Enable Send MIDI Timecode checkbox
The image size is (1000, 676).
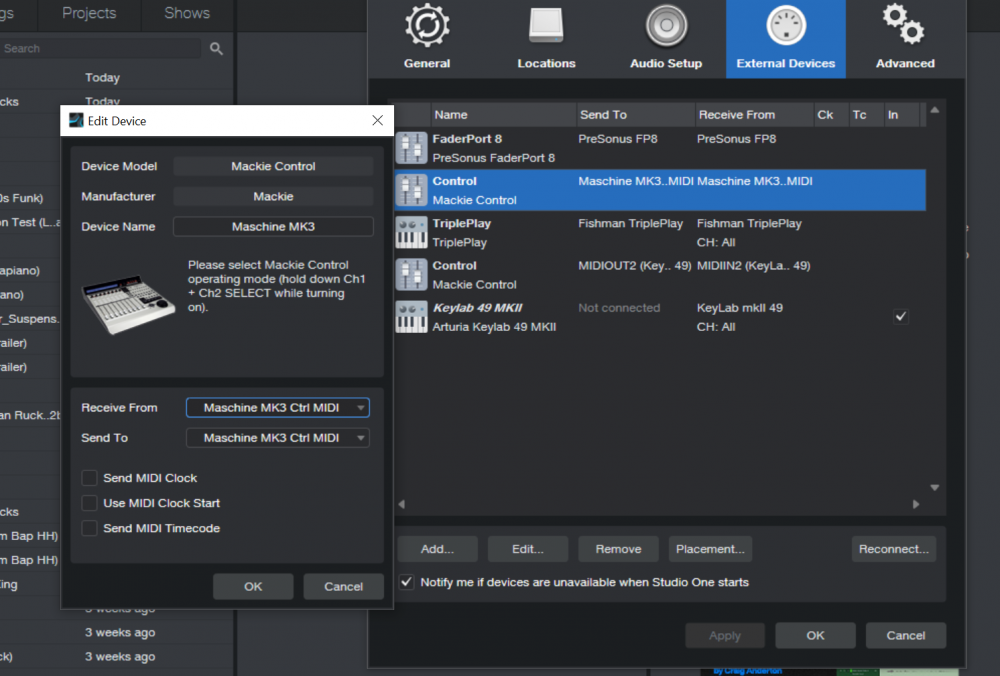[89, 528]
